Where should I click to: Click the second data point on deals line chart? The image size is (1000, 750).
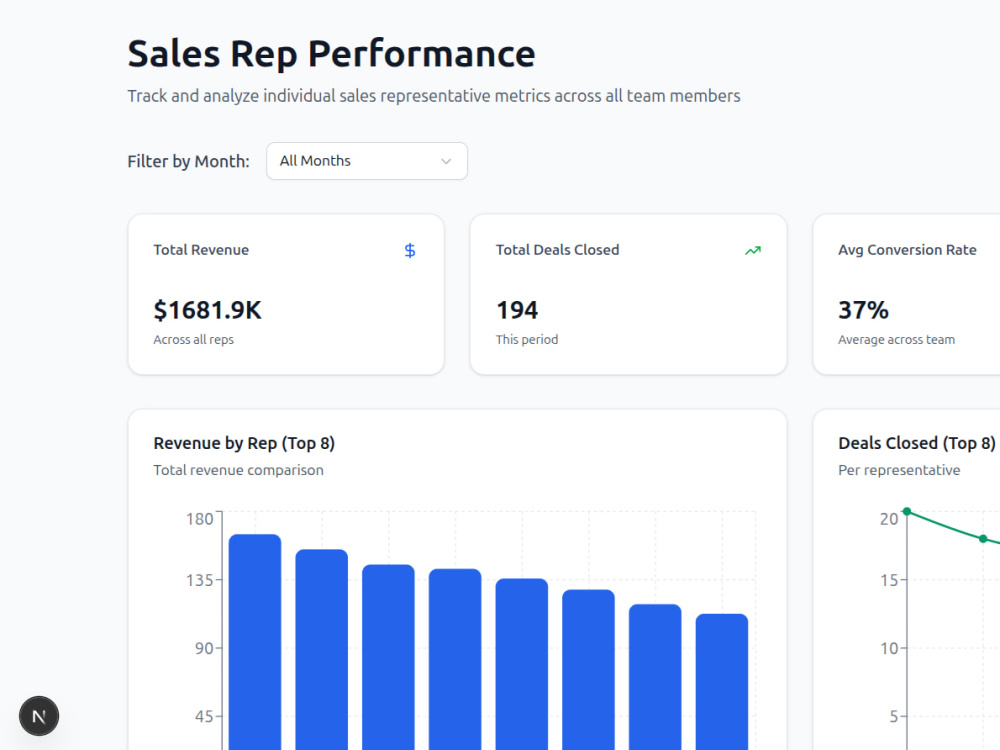pos(983,539)
